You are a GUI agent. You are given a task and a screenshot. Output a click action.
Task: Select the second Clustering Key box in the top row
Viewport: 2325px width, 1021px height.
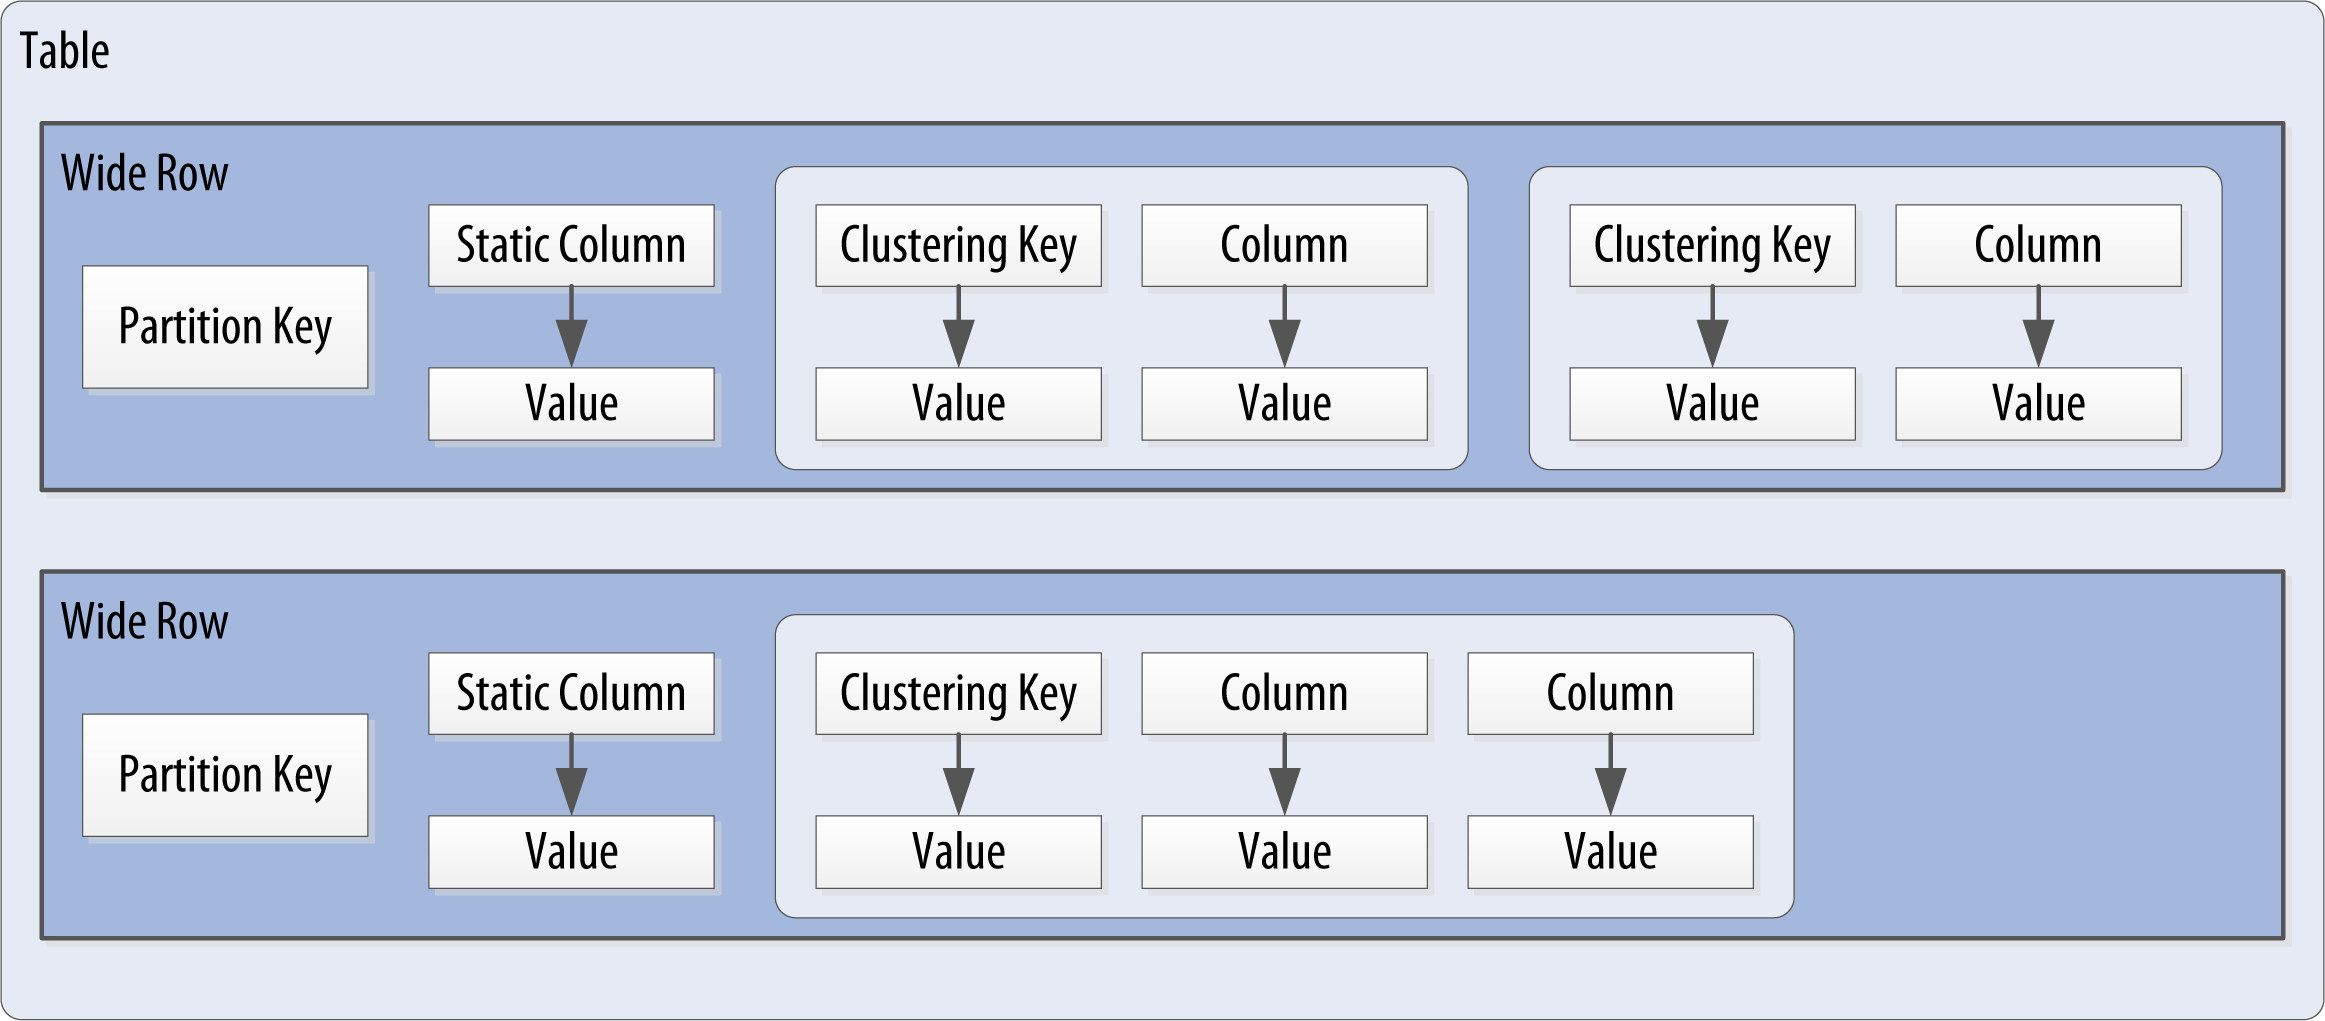(x=1712, y=245)
